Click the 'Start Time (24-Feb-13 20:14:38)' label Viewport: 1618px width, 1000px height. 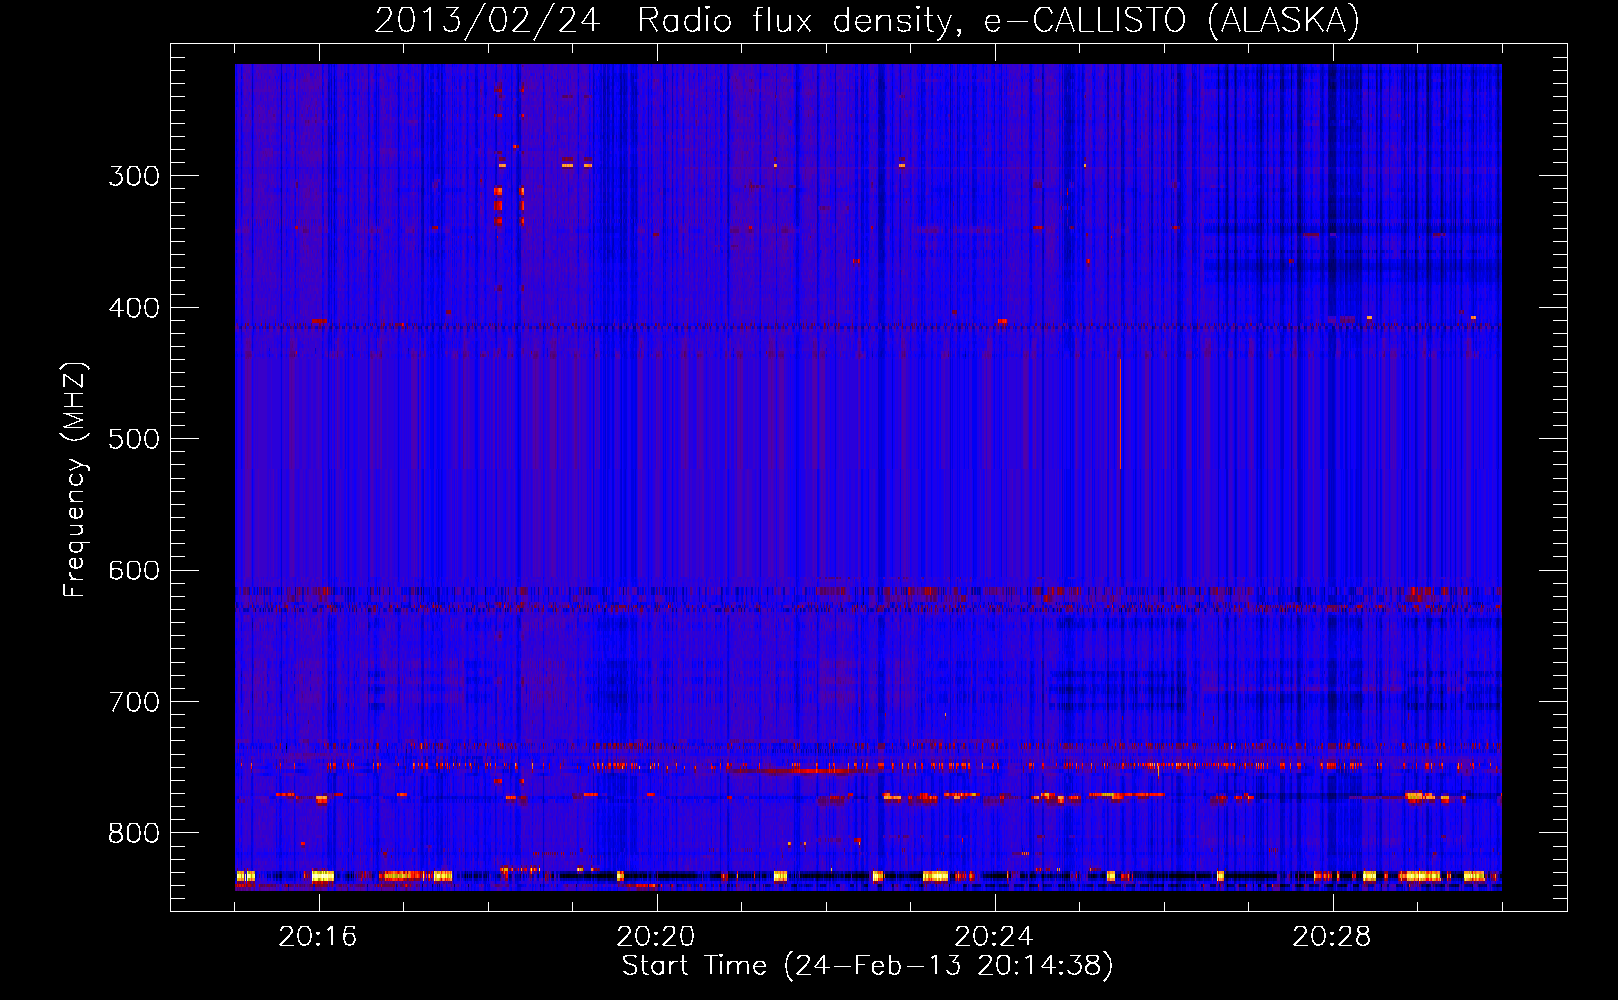coord(867,966)
